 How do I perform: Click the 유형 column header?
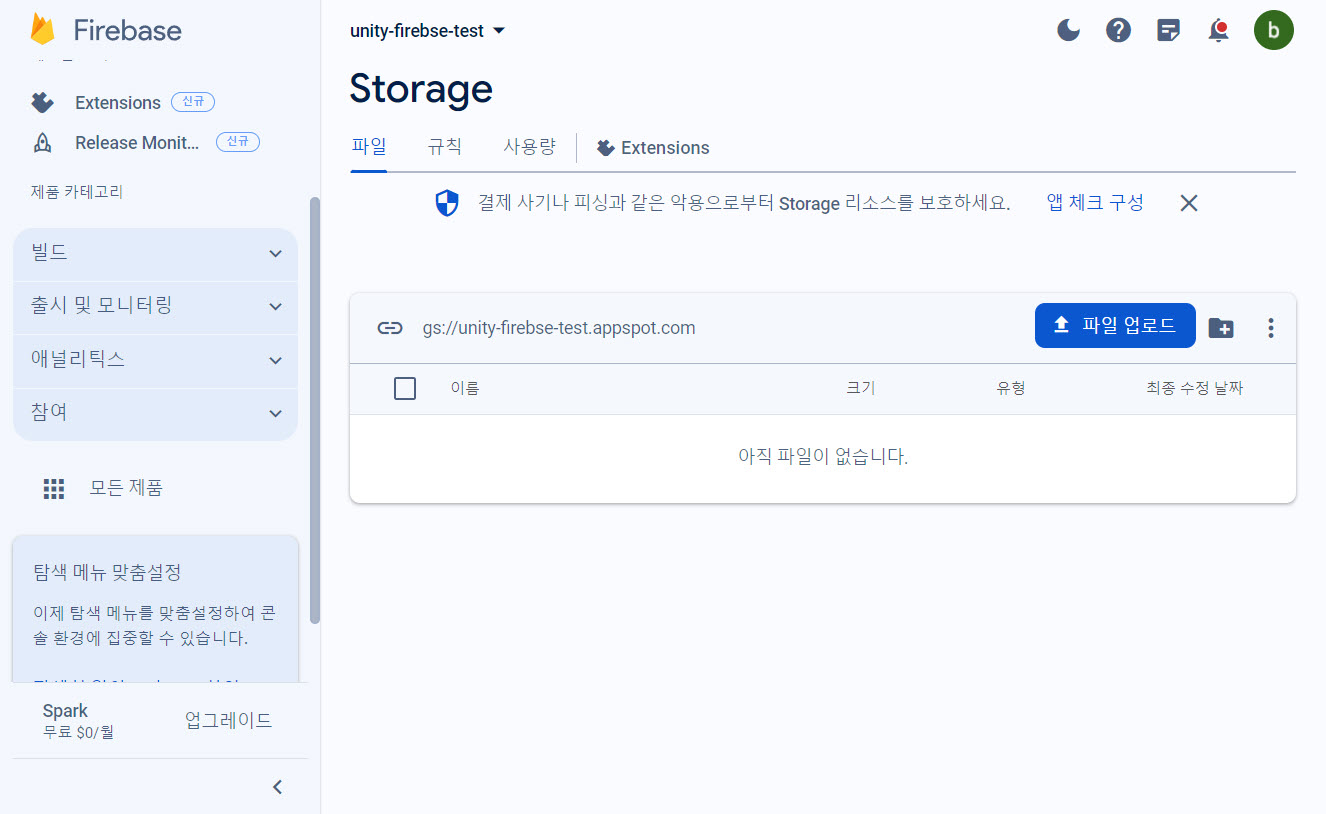1011,388
